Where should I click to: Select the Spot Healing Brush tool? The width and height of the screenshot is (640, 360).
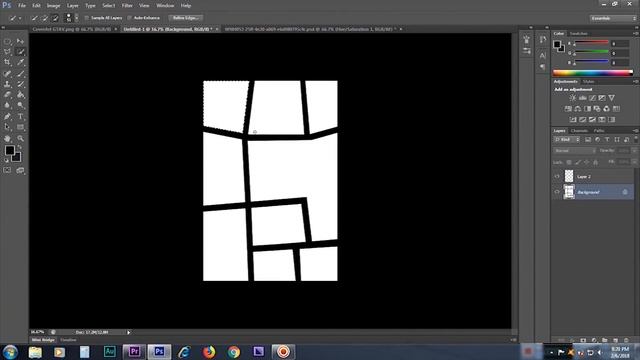pyautogui.click(x=7, y=73)
